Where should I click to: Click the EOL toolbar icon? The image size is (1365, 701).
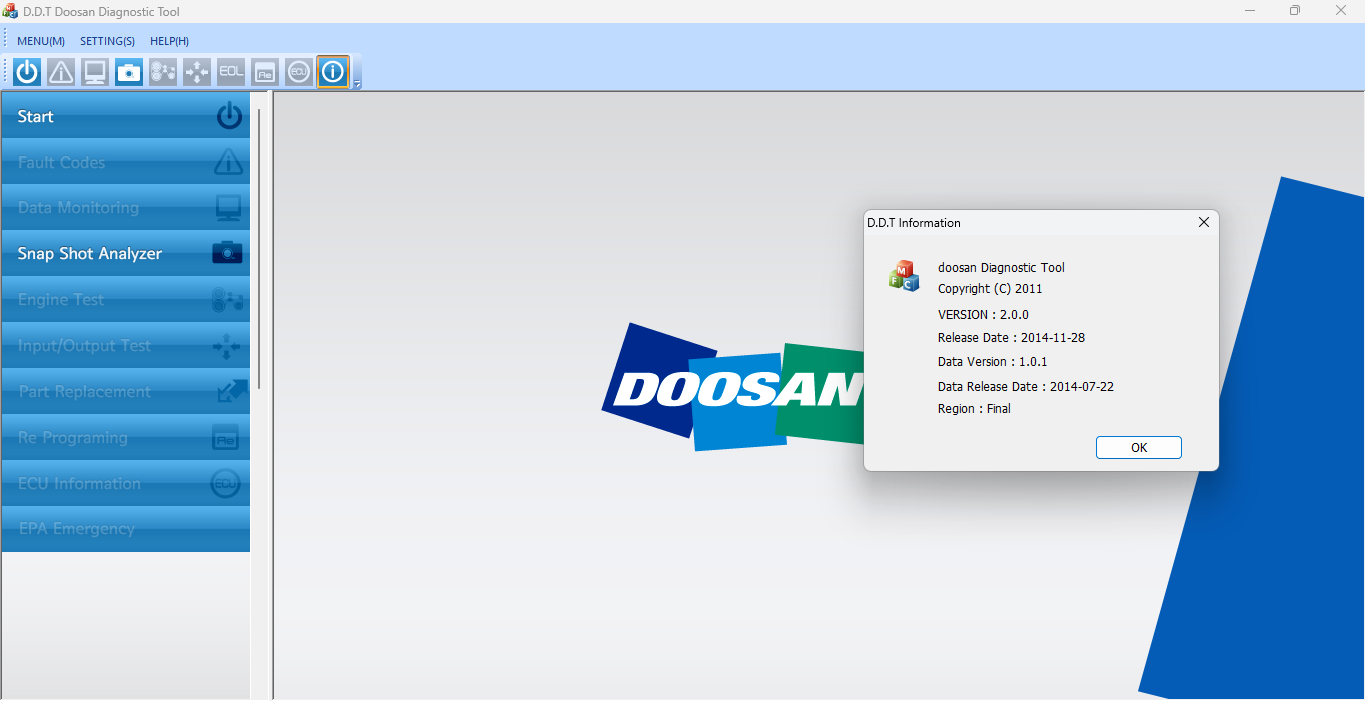231,72
